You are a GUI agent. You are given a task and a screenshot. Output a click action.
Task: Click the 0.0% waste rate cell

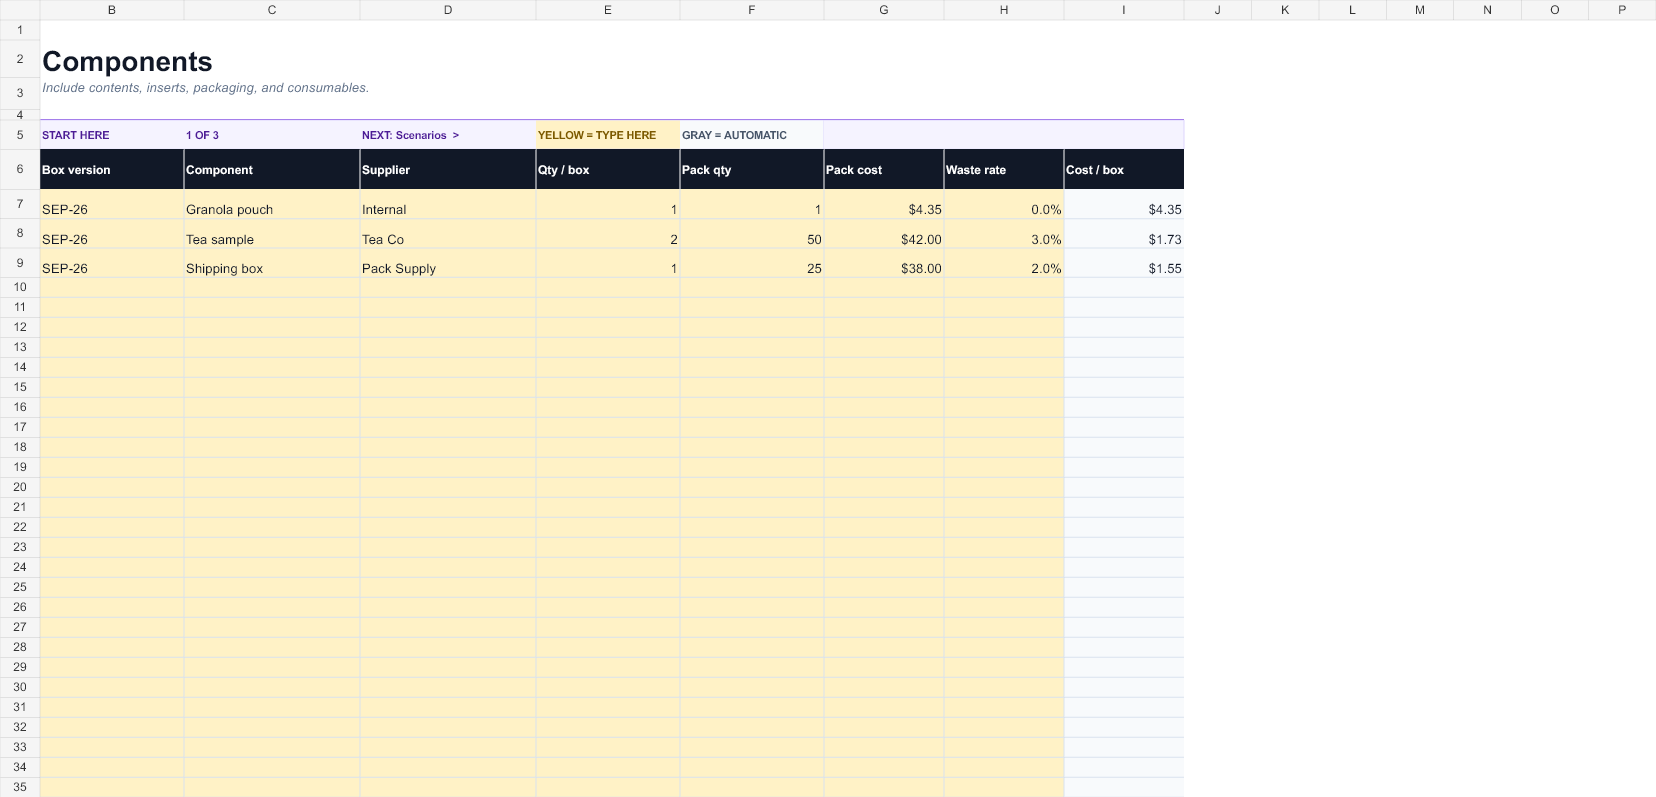tap(1004, 204)
